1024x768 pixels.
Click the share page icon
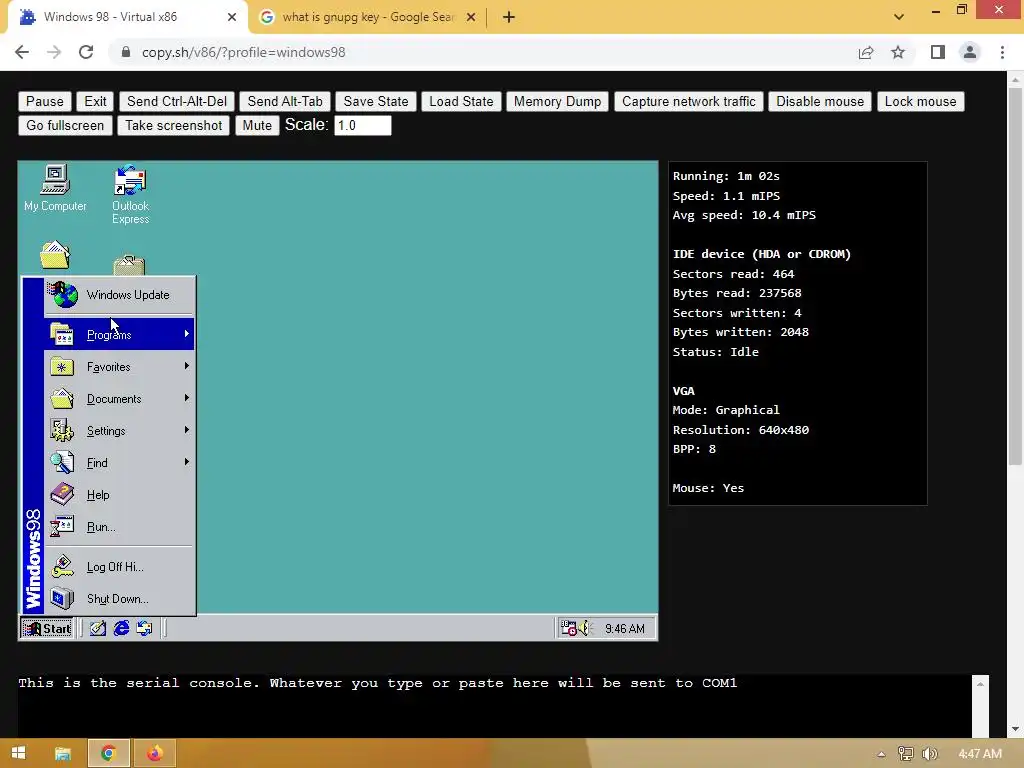pos(866,52)
